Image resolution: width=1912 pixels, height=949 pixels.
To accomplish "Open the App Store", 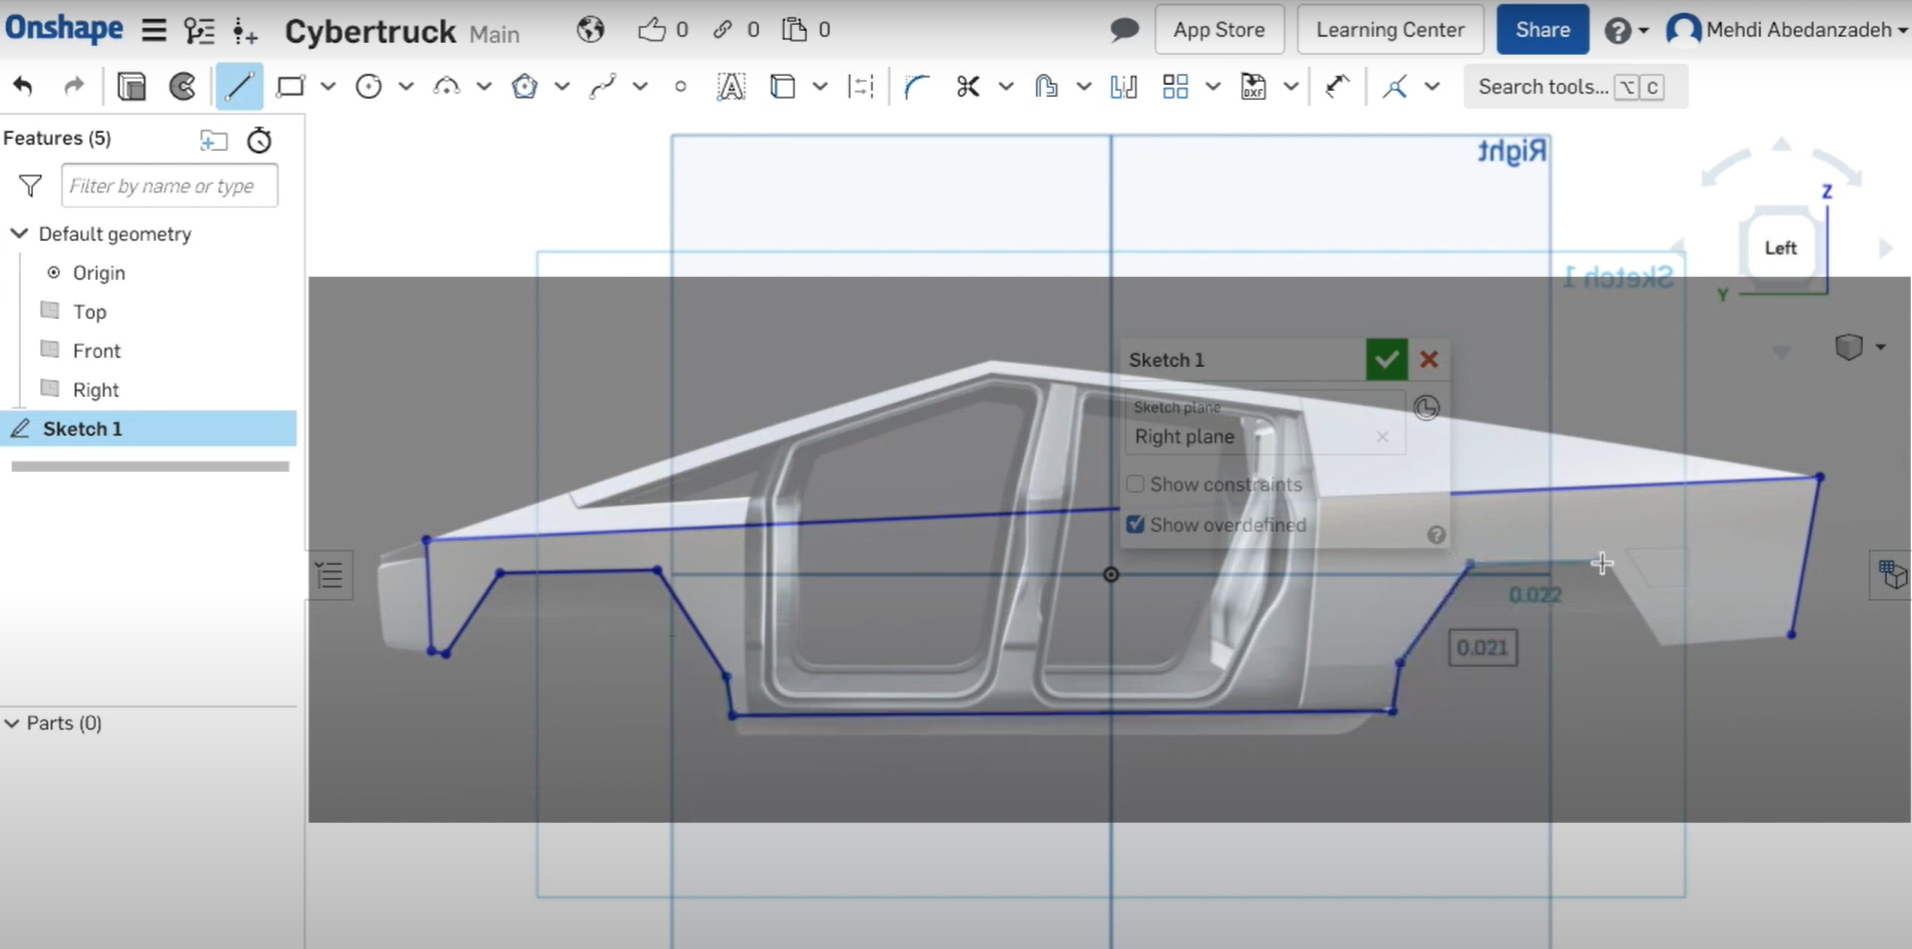I will click(x=1219, y=29).
